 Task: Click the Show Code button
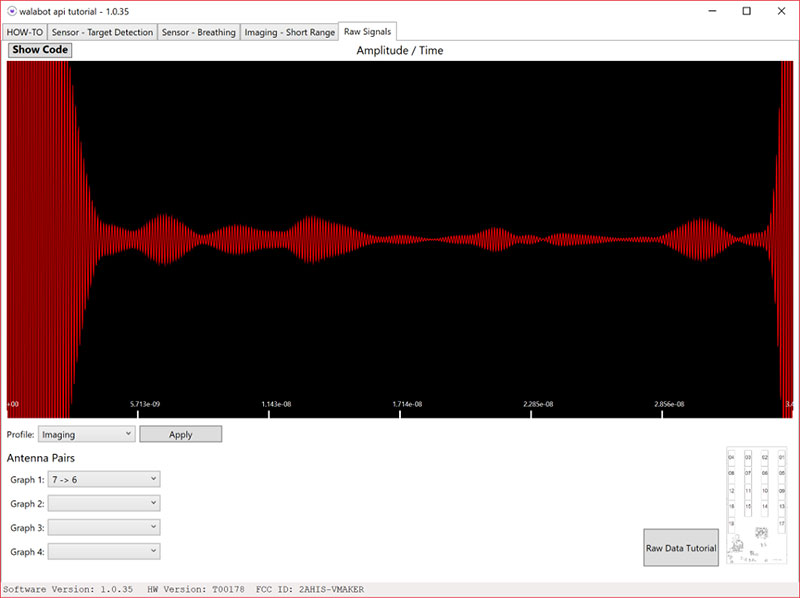click(40, 49)
